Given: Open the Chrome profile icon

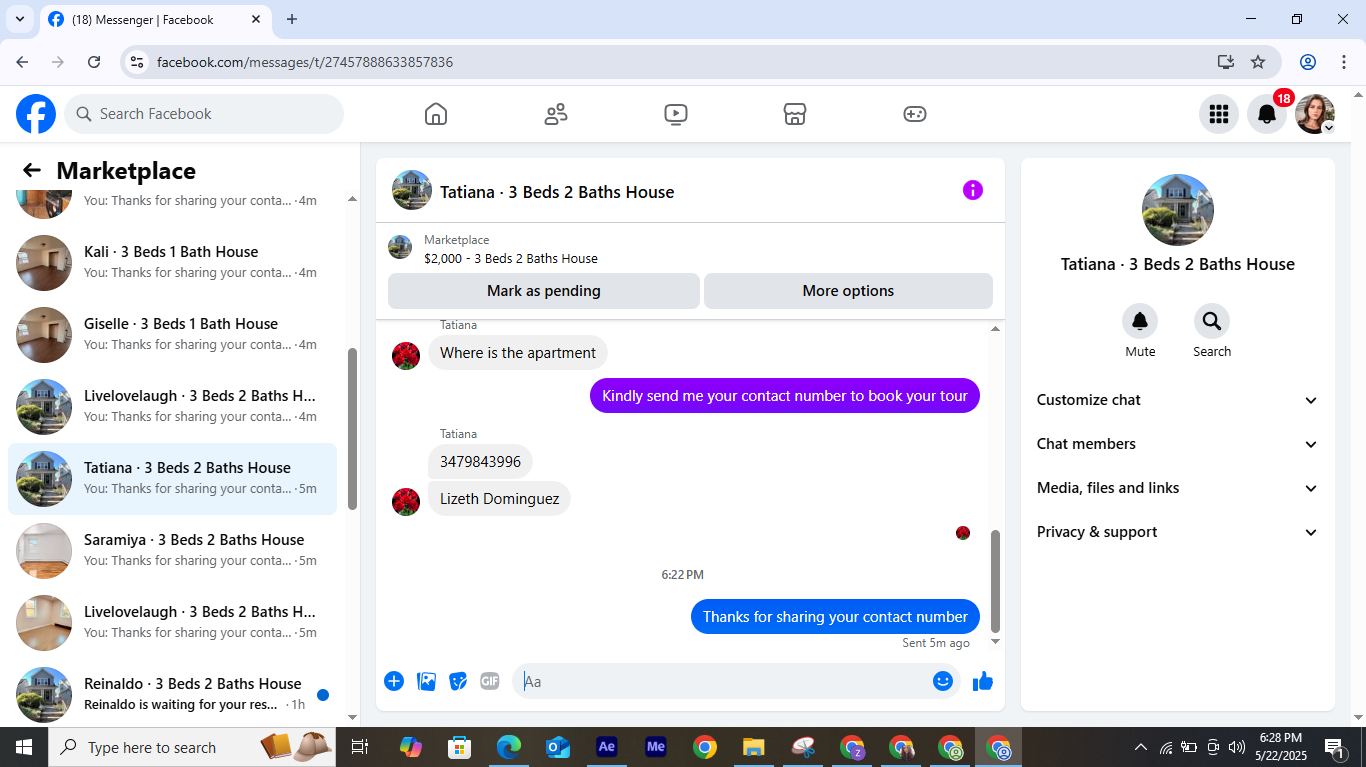Looking at the screenshot, I should (1308, 62).
